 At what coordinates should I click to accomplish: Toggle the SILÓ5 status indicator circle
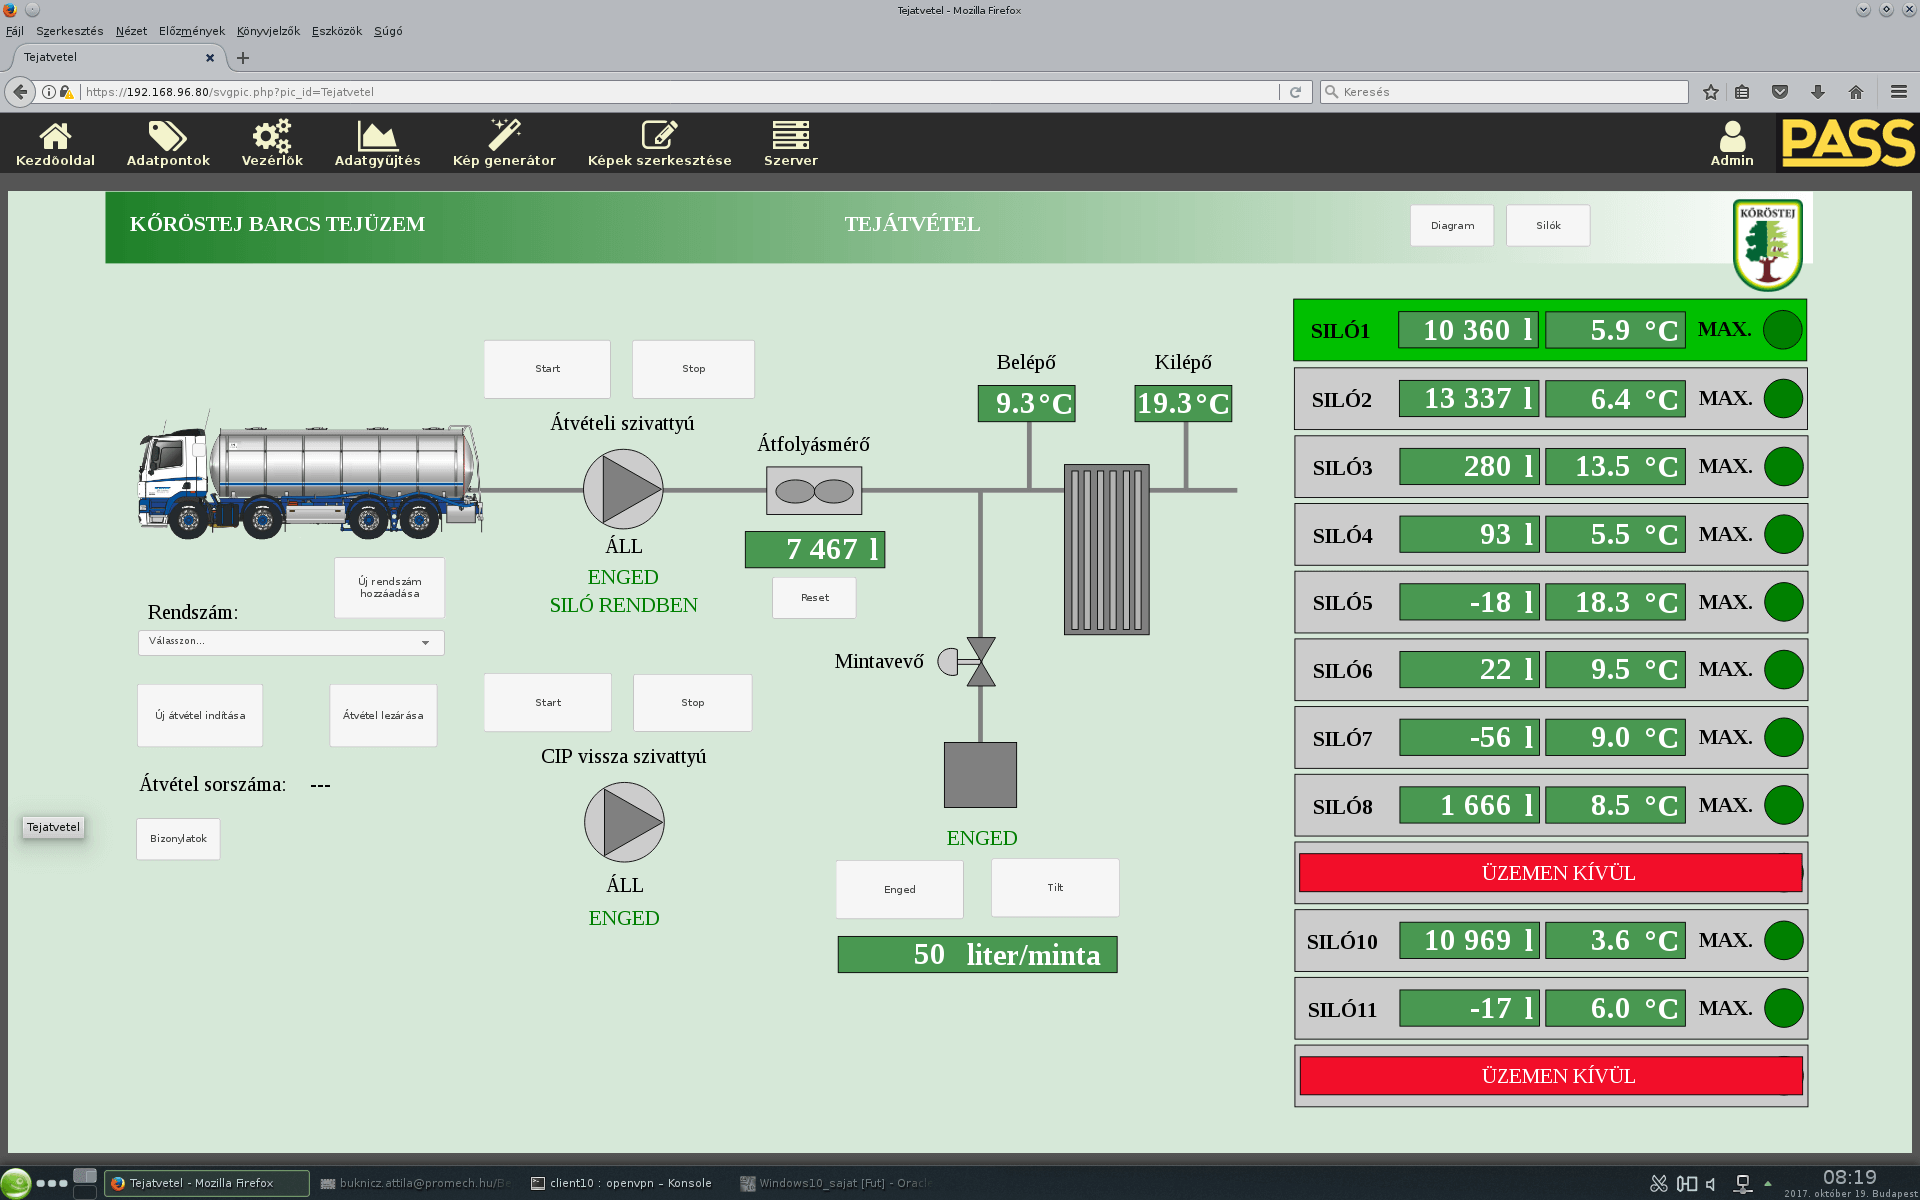point(1783,602)
